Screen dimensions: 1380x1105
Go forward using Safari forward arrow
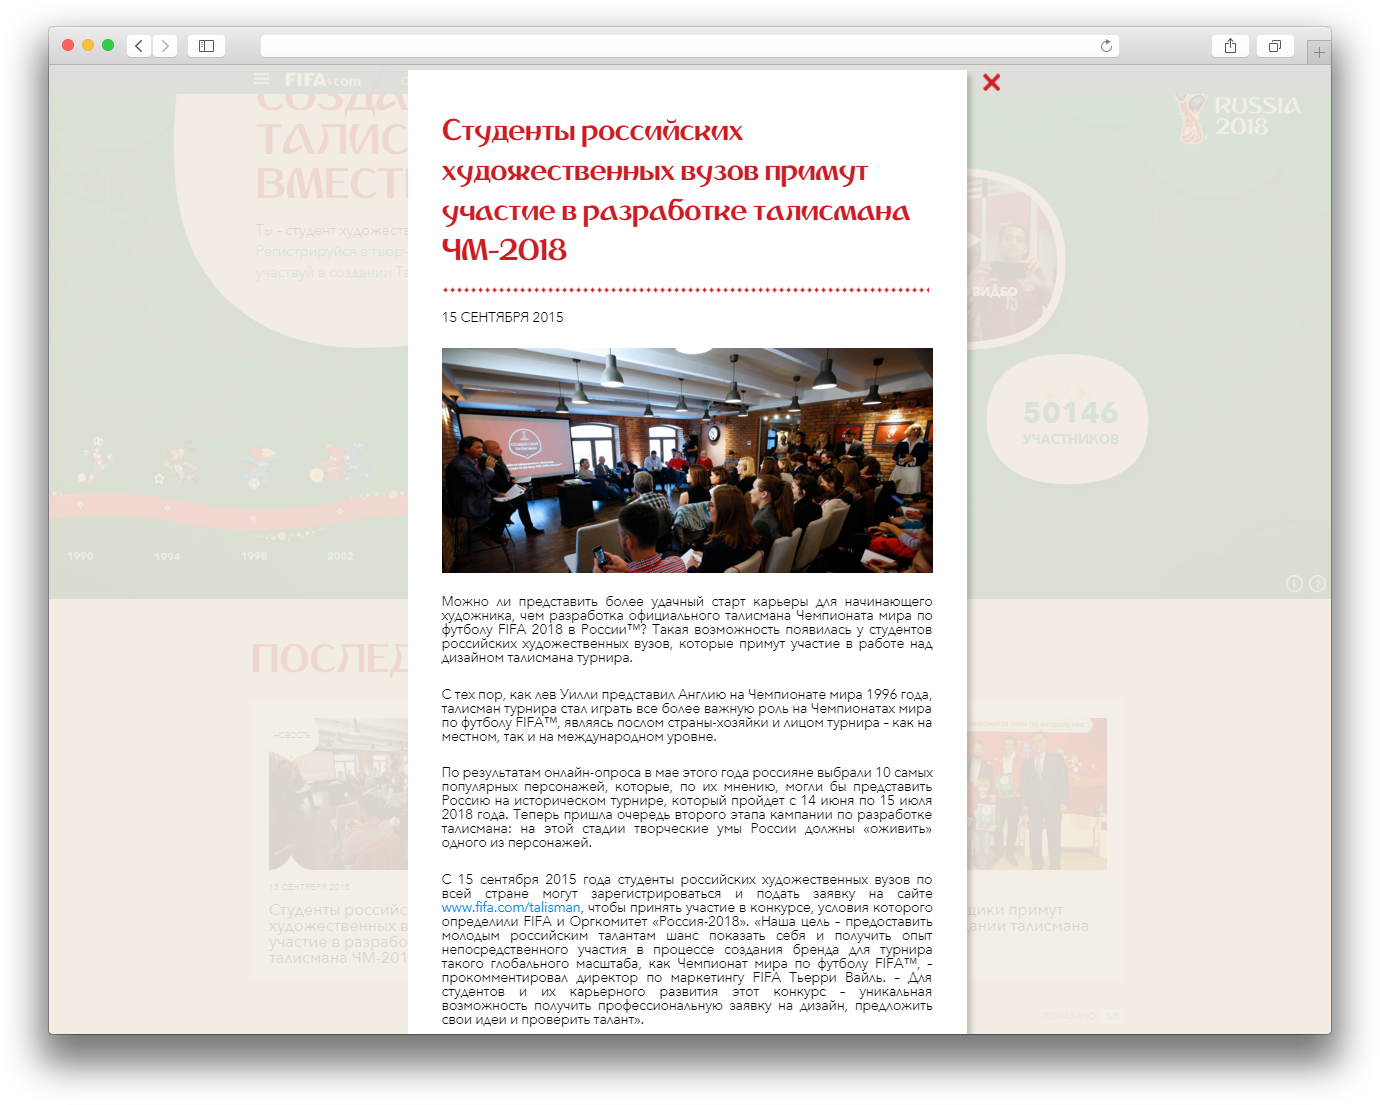click(166, 46)
